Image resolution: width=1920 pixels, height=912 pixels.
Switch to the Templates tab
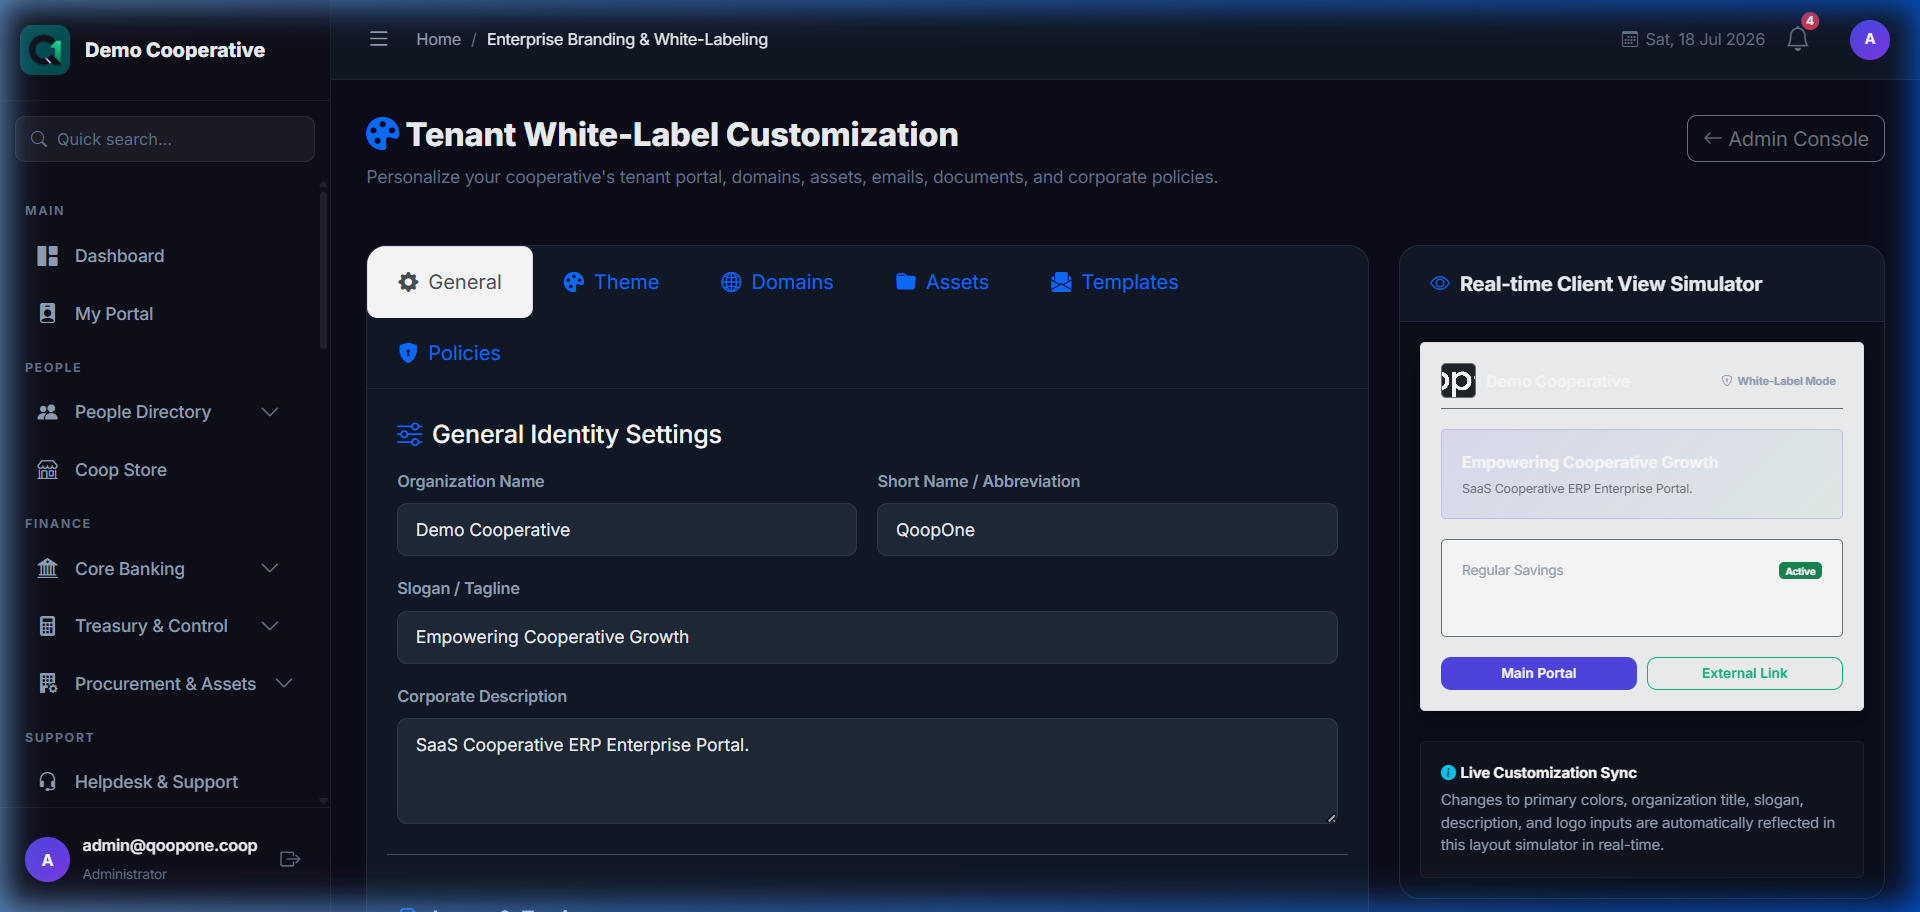tap(1114, 282)
